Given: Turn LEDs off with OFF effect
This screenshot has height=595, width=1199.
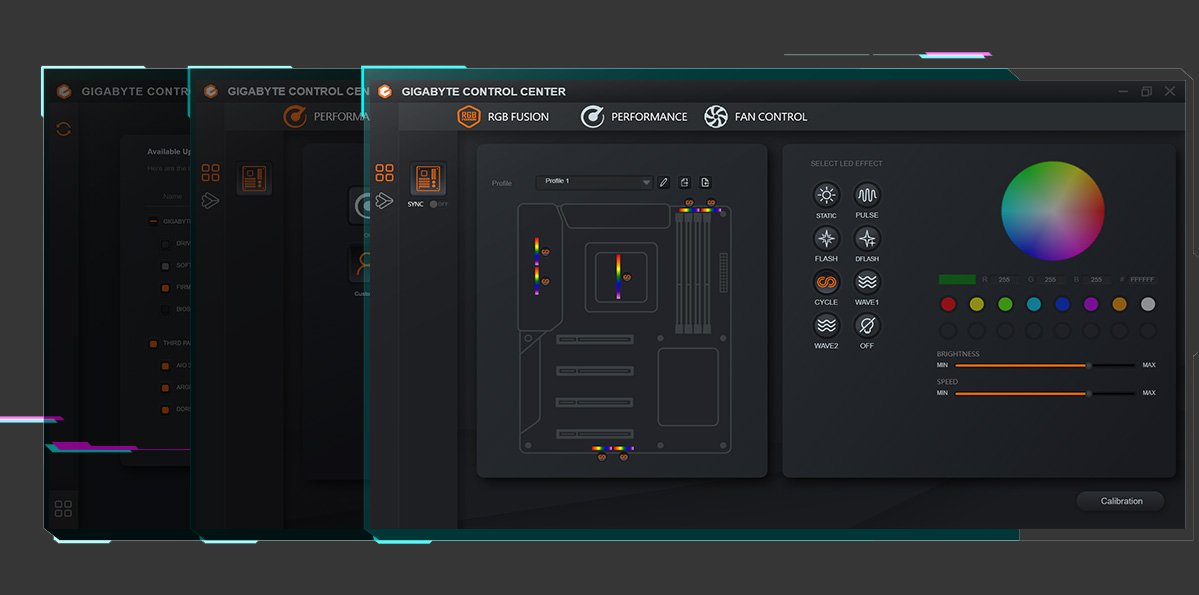Looking at the screenshot, I should pos(867,326).
